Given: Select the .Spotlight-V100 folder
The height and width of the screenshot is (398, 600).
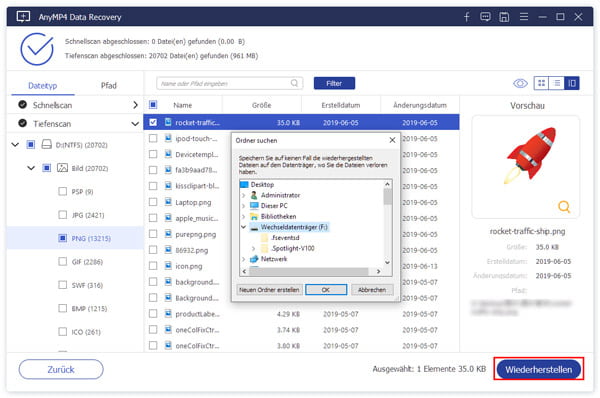Looking at the screenshot, I should (292, 248).
